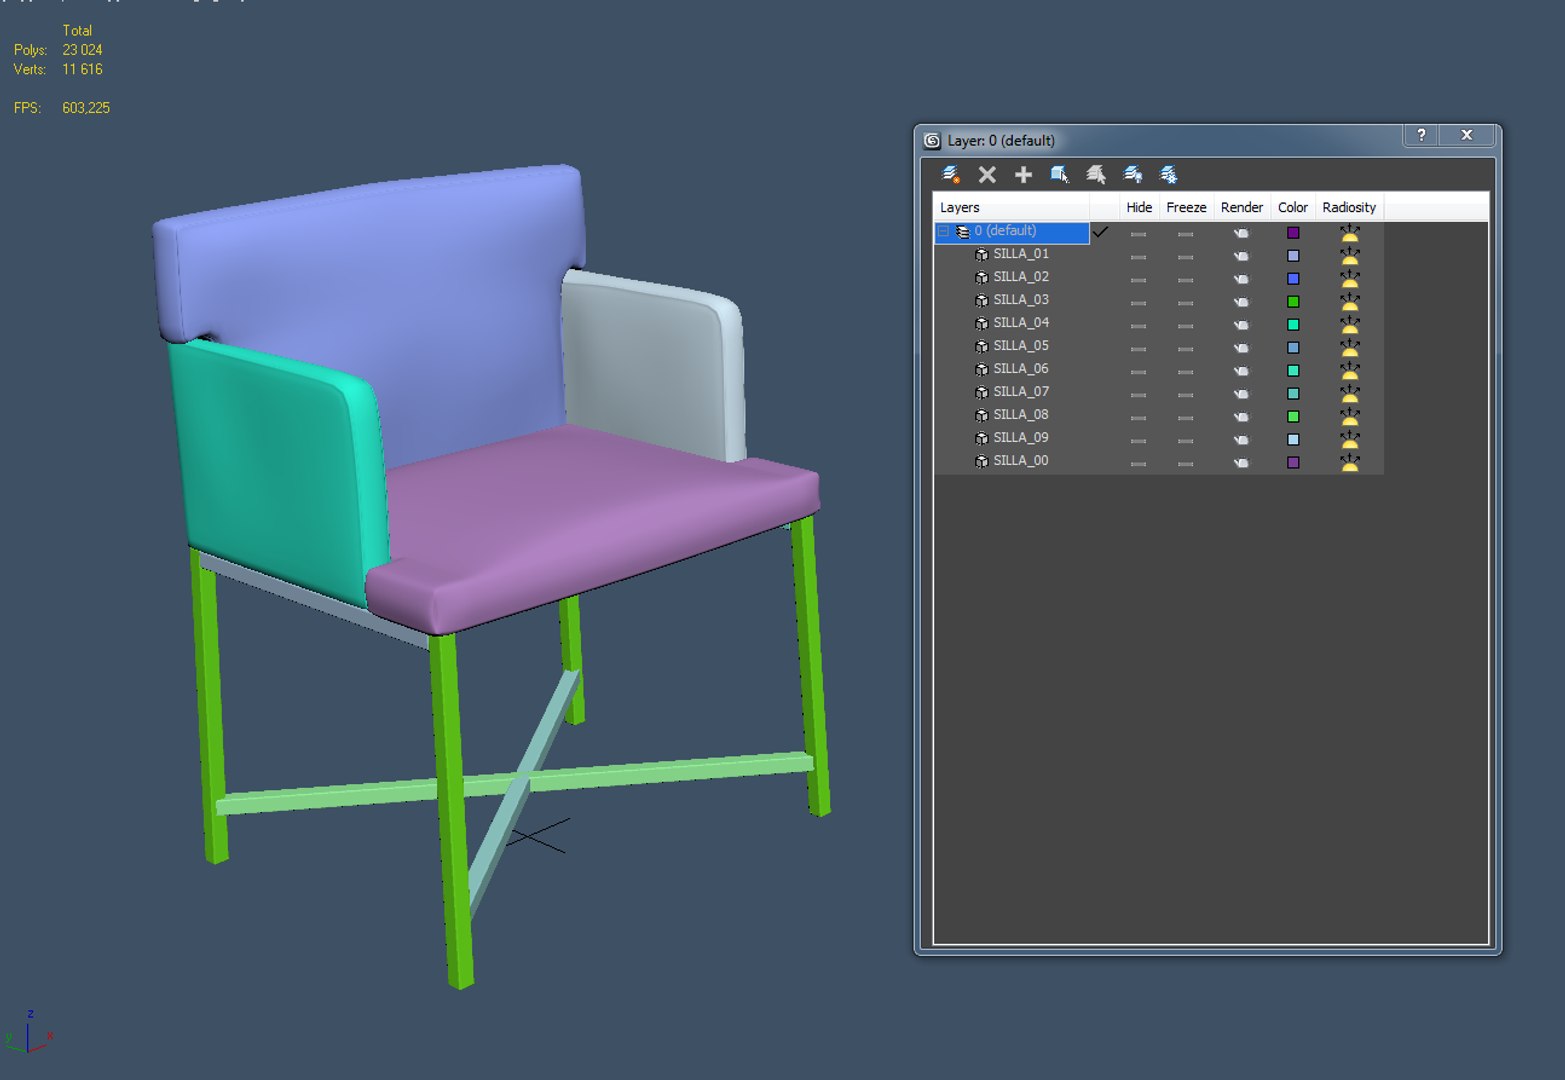Click the teapot Render icon for 0 (default)

(x=1241, y=233)
